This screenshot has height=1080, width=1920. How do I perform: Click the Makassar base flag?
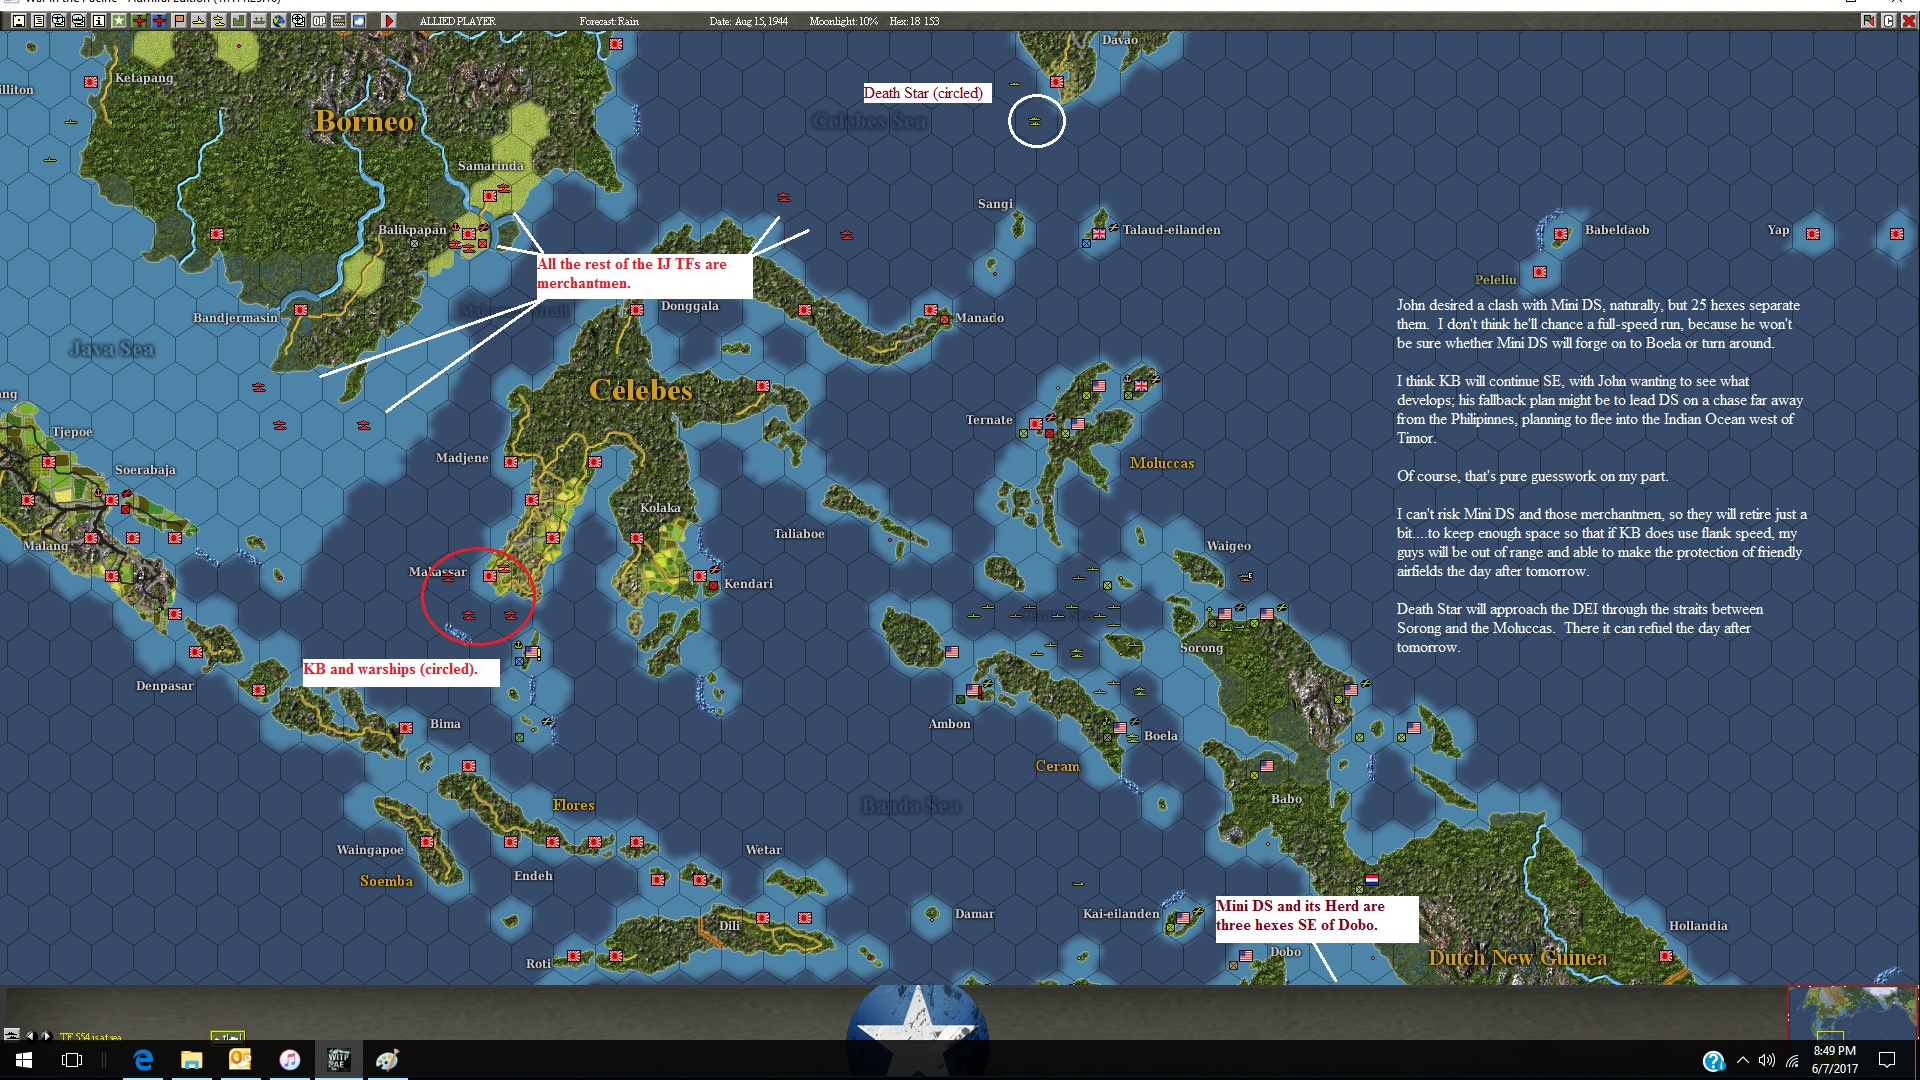[490, 576]
